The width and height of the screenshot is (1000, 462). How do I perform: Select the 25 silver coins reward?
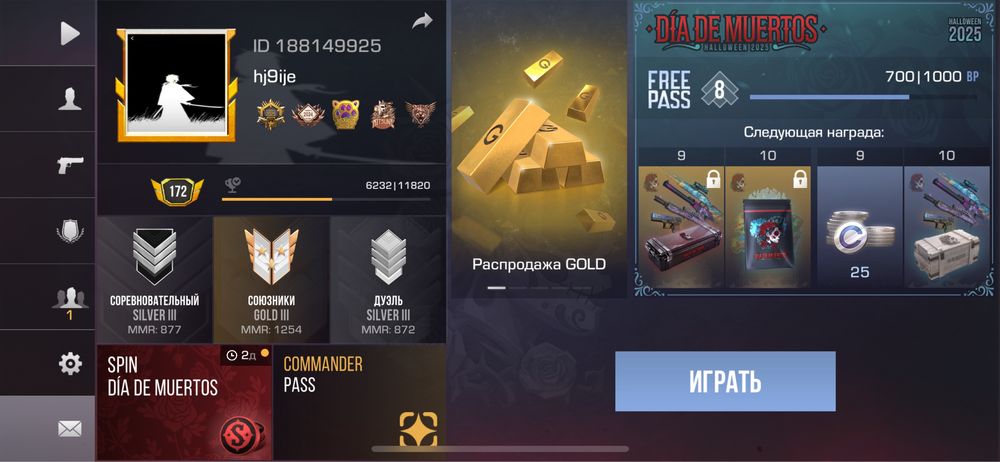coord(860,227)
